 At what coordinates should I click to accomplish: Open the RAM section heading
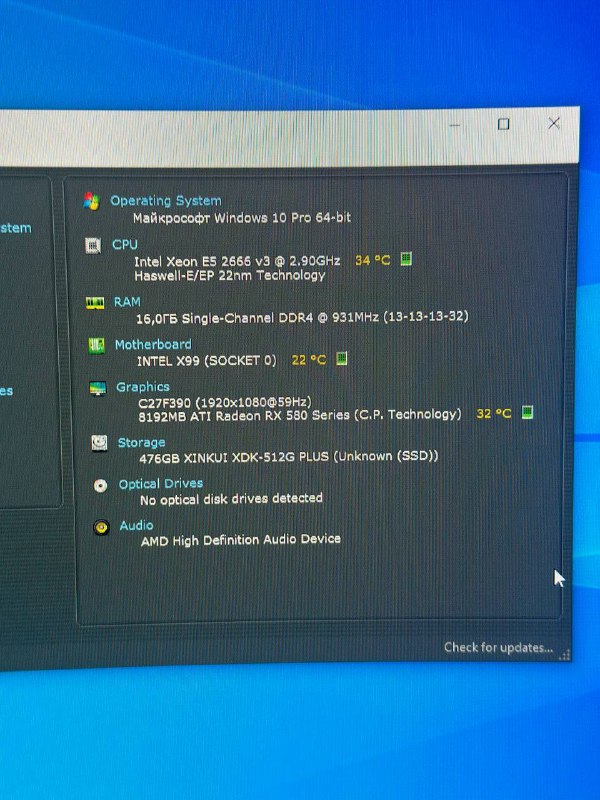point(127,302)
